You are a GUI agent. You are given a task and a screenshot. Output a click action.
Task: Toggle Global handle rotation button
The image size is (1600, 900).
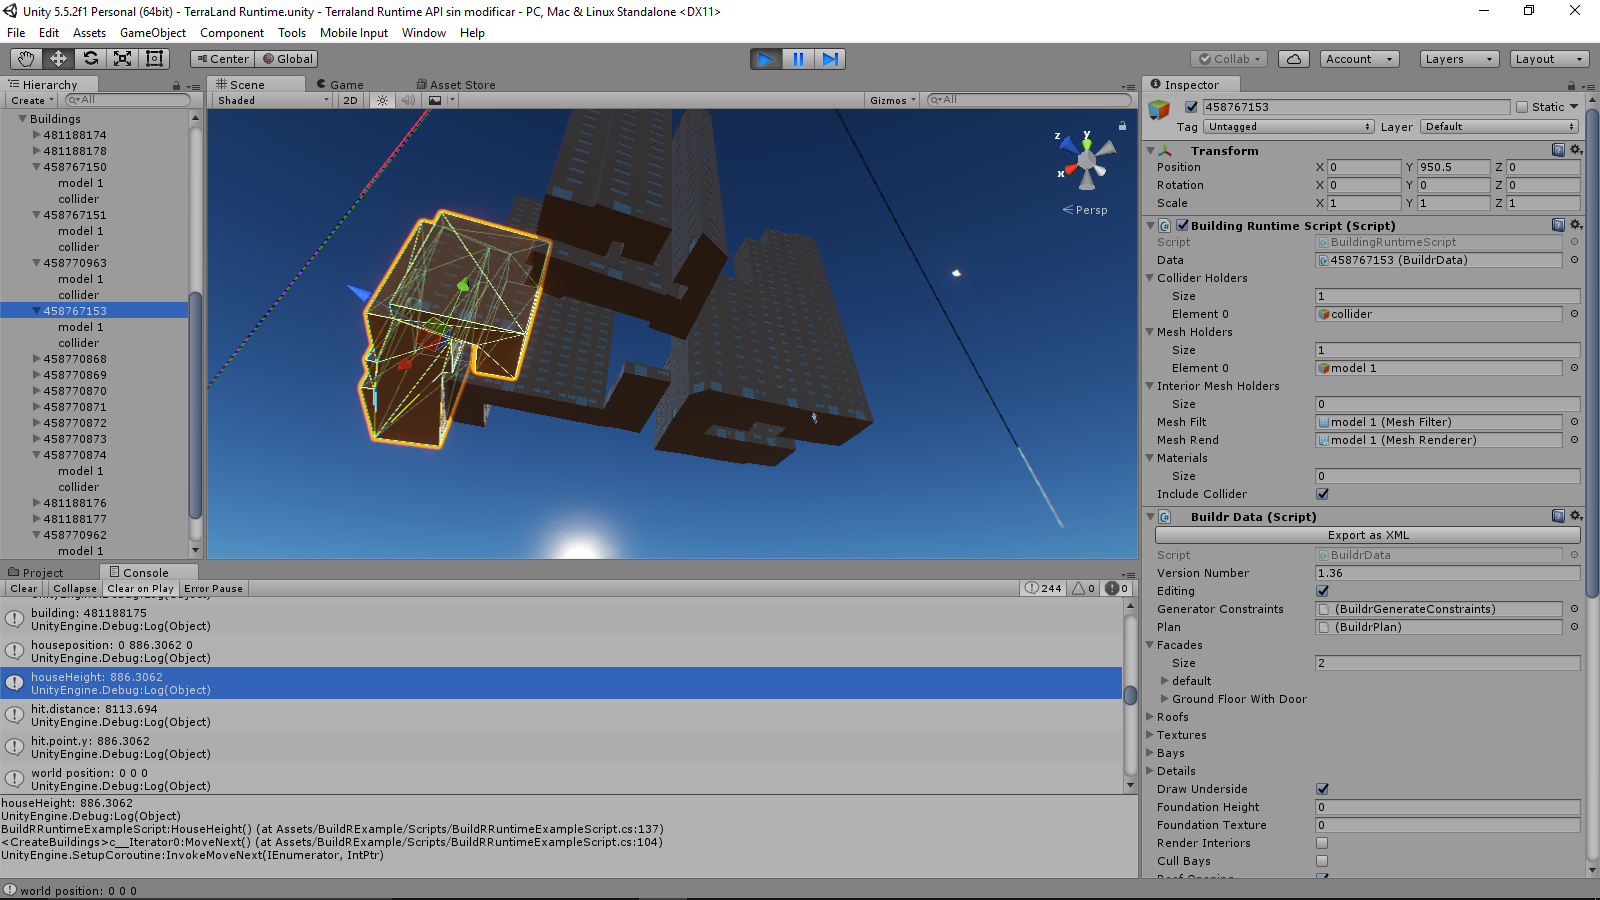coord(287,59)
